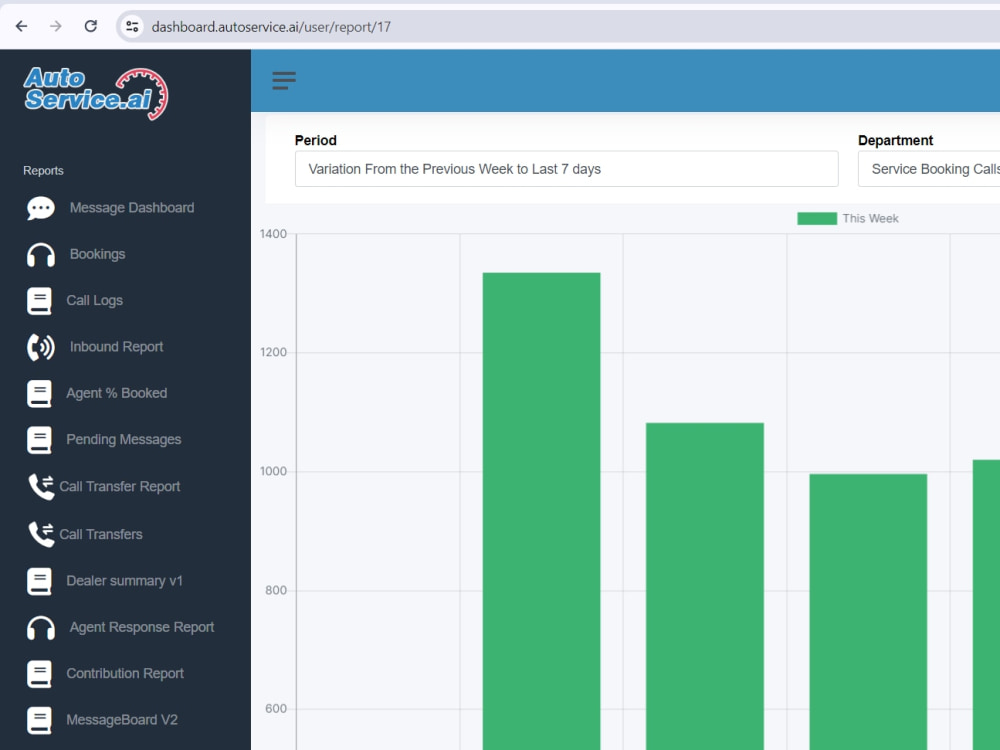Open Call Transfer Report link
This screenshot has width=1000, height=750.
click(x=120, y=487)
